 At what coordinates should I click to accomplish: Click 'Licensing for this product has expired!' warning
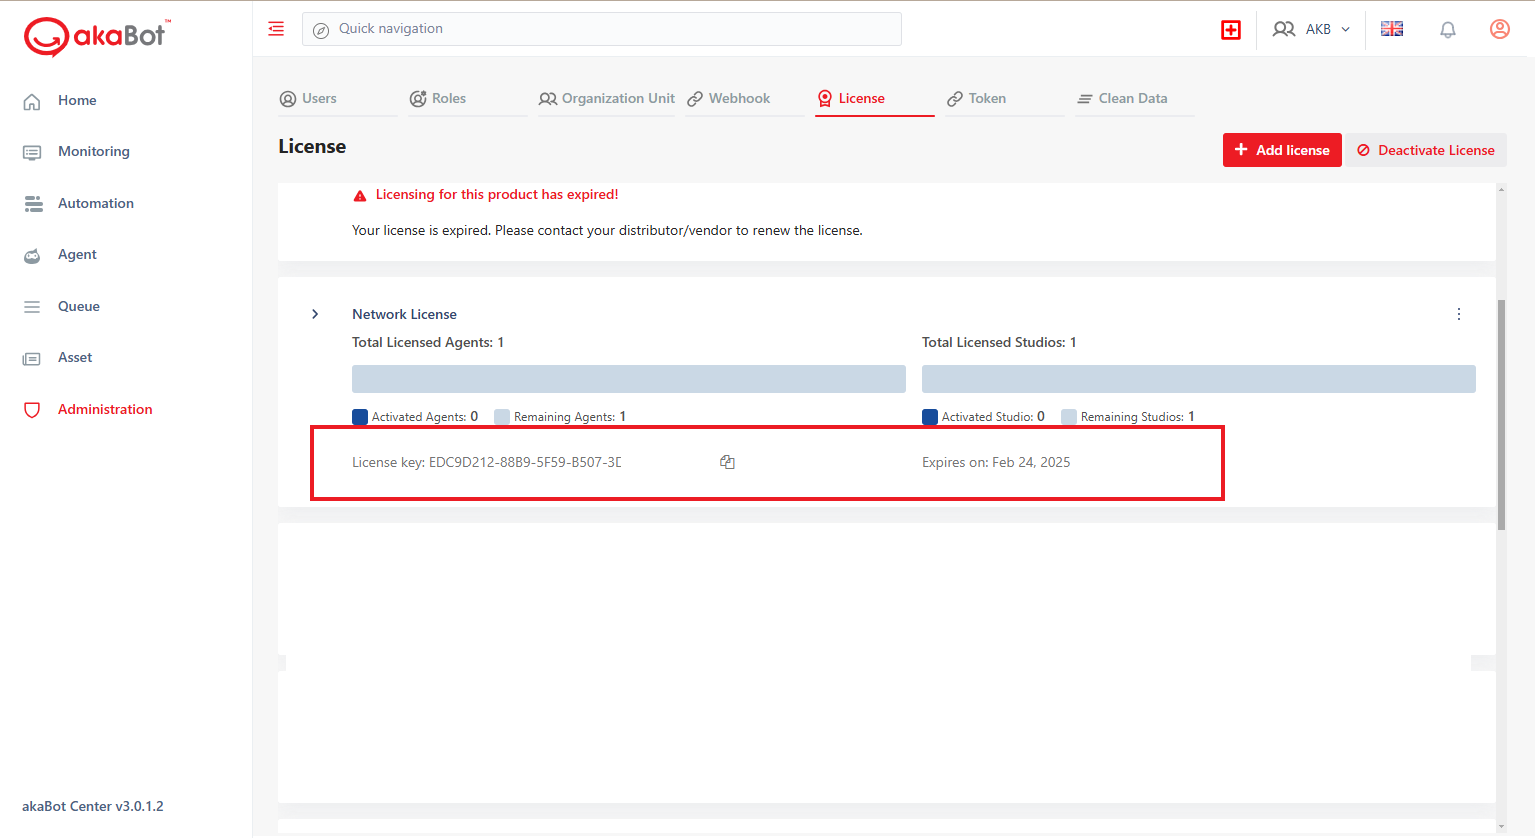click(x=497, y=195)
